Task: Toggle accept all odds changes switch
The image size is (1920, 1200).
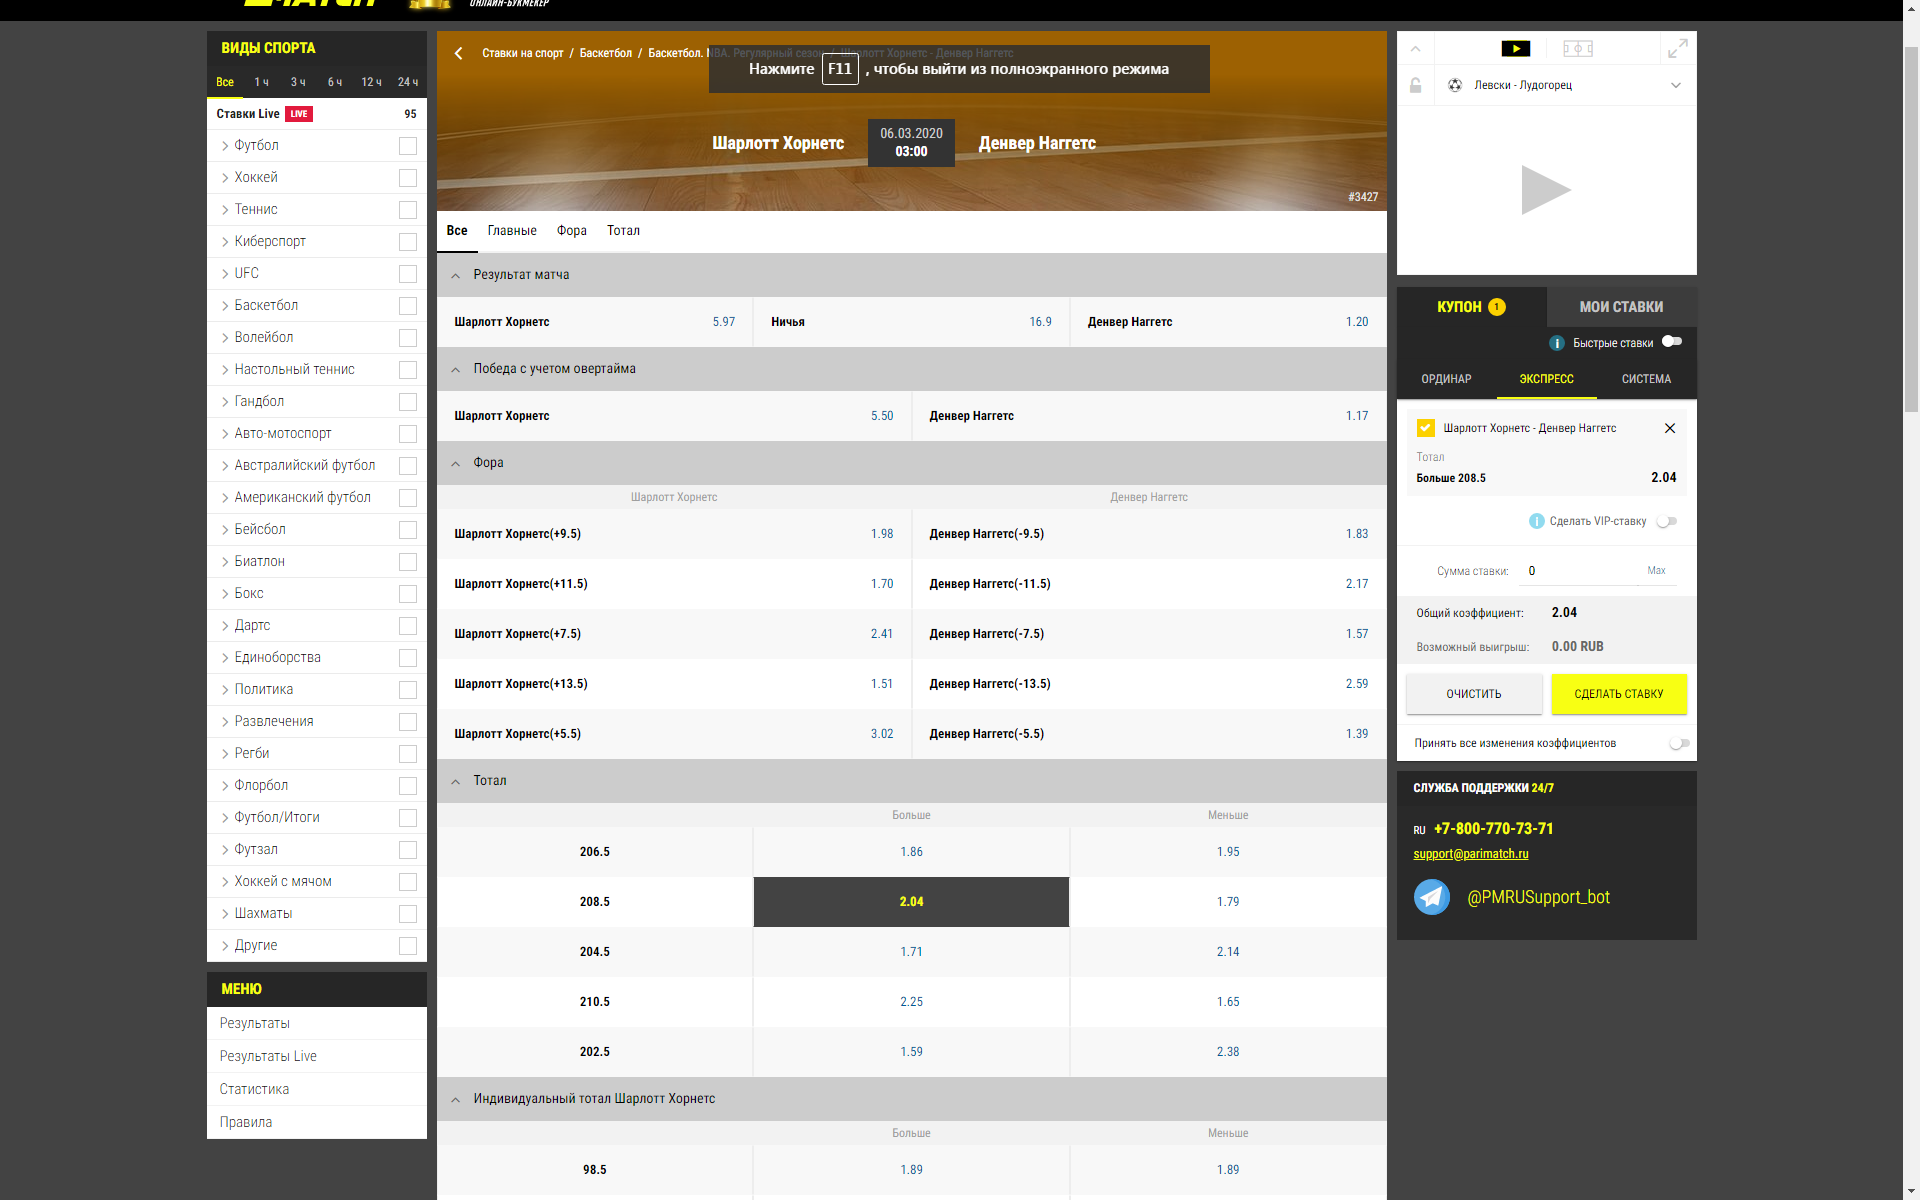Action: (x=1680, y=743)
